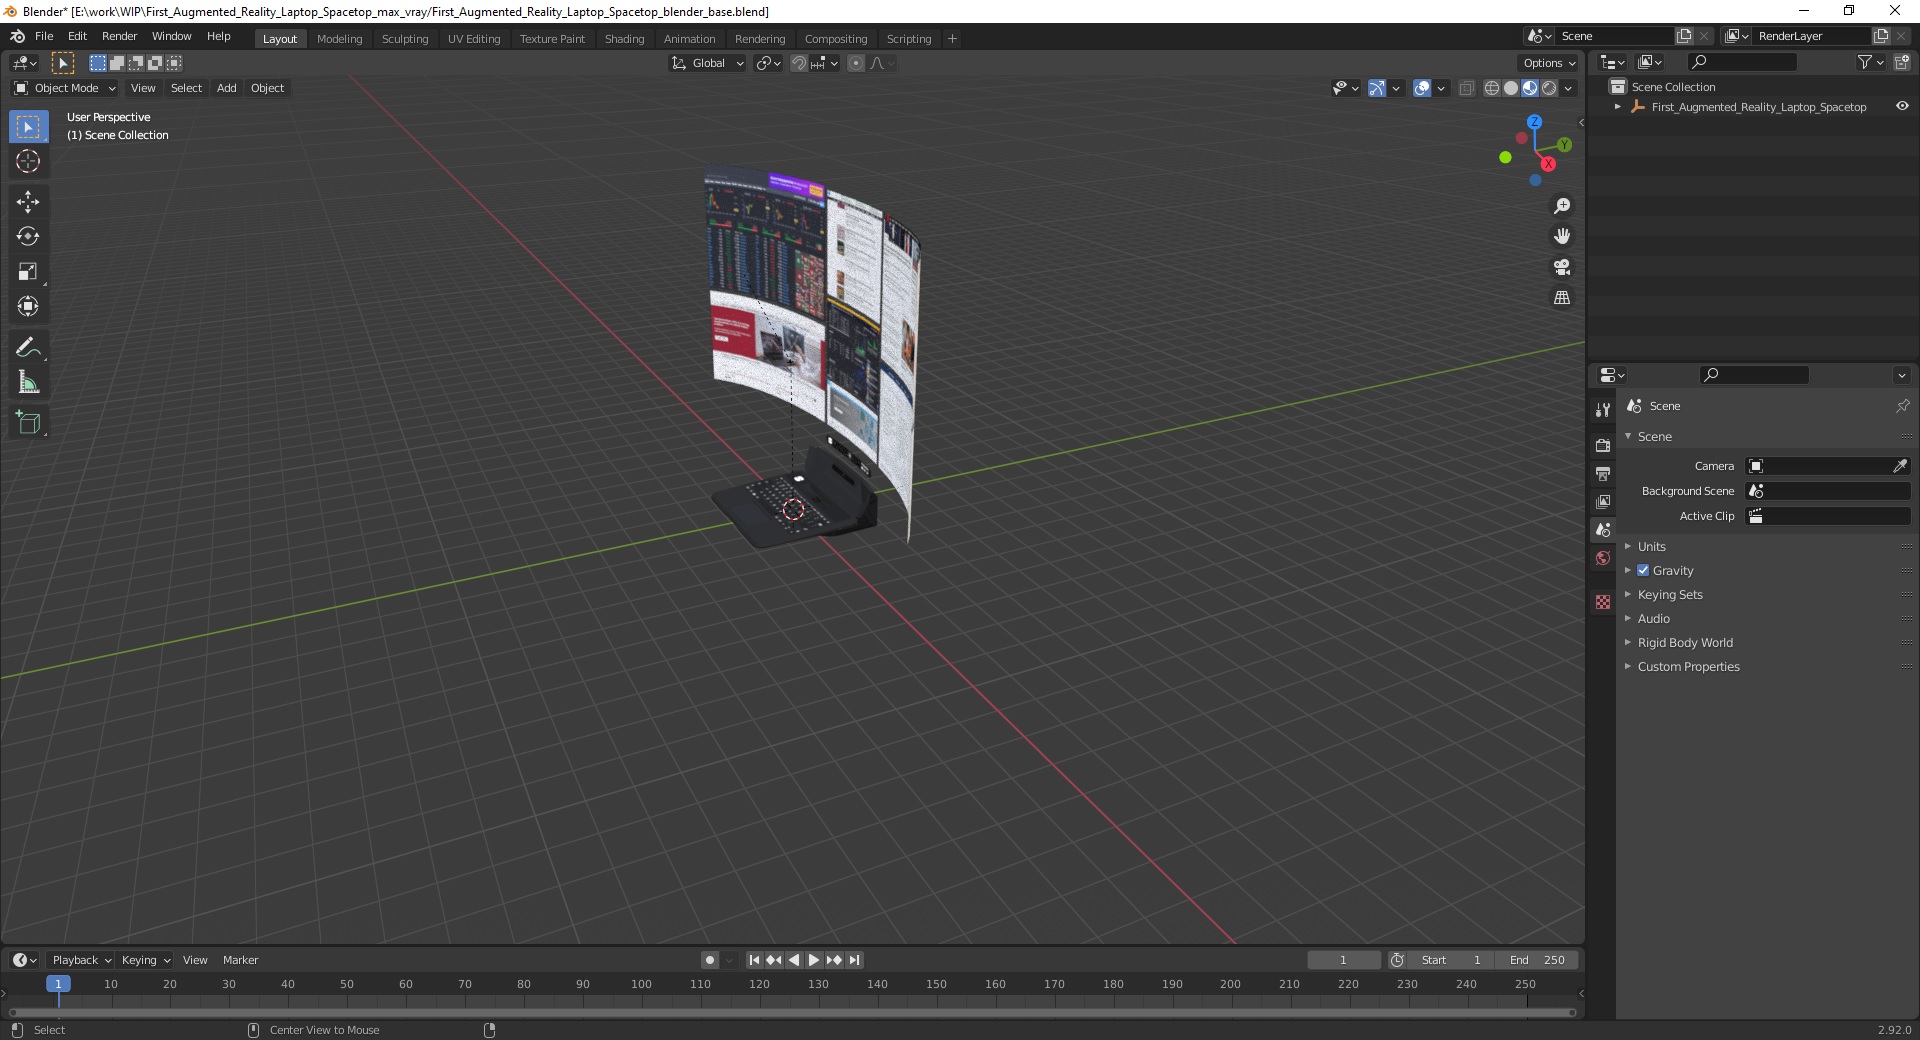Toggle auto keying record button
1920x1040 pixels.
(710, 960)
